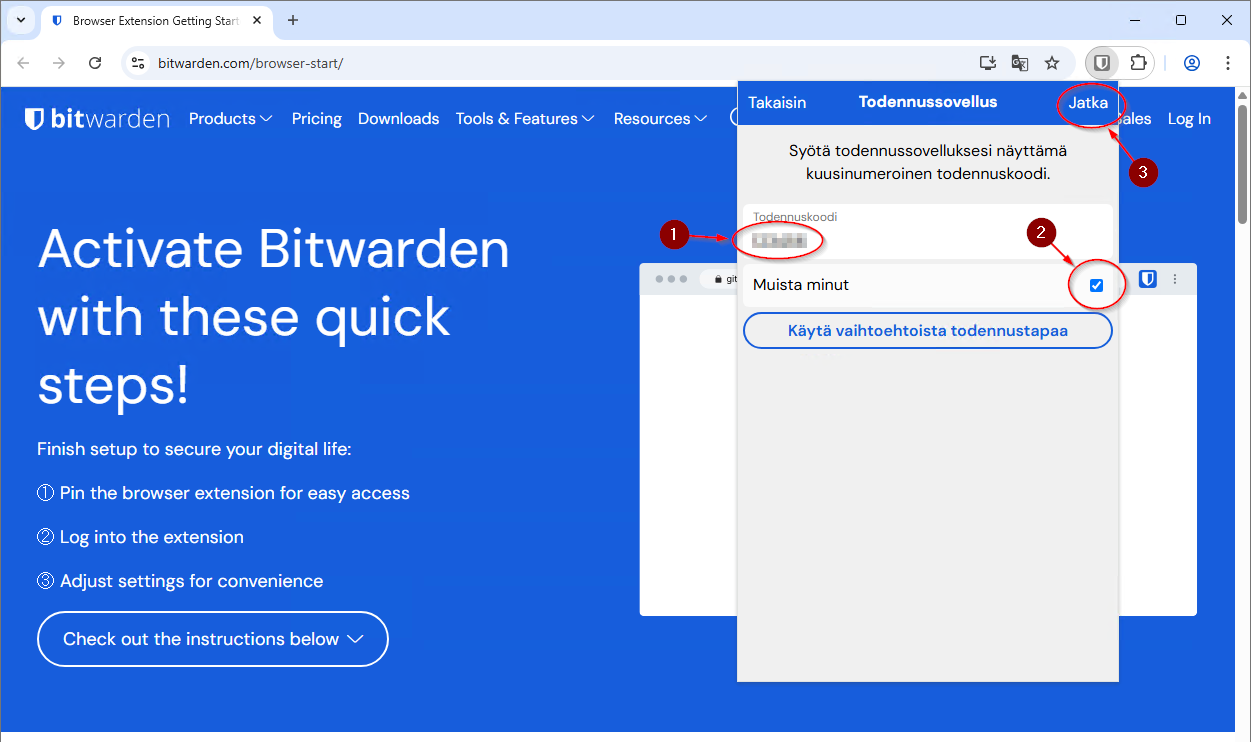Go forward in browser history
This screenshot has width=1251, height=742.
[x=59, y=63]
